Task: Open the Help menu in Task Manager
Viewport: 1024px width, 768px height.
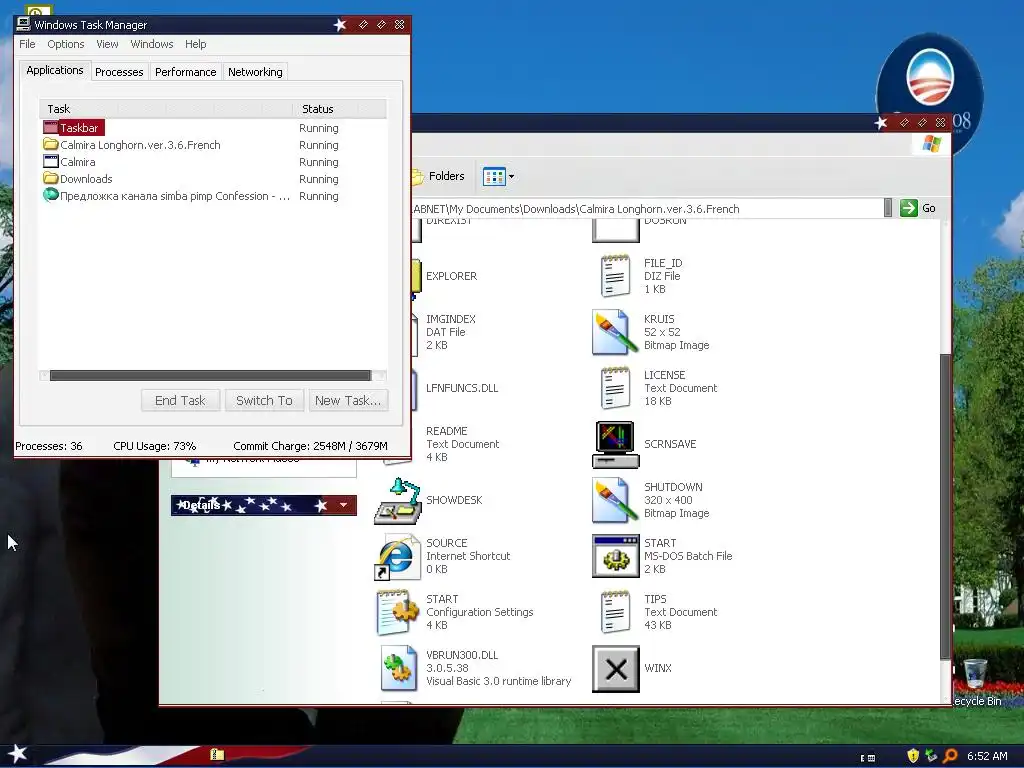Action: click(x=195, y=44)
